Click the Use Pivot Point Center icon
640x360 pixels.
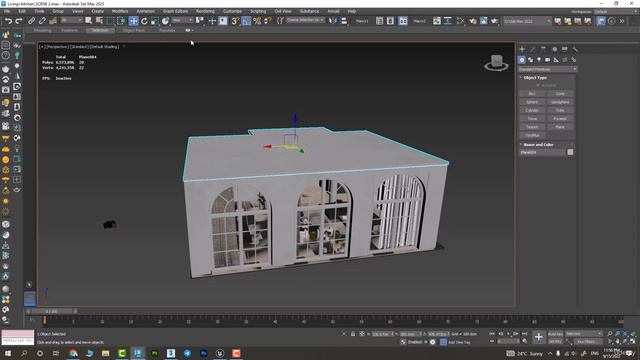pos(200,21)
